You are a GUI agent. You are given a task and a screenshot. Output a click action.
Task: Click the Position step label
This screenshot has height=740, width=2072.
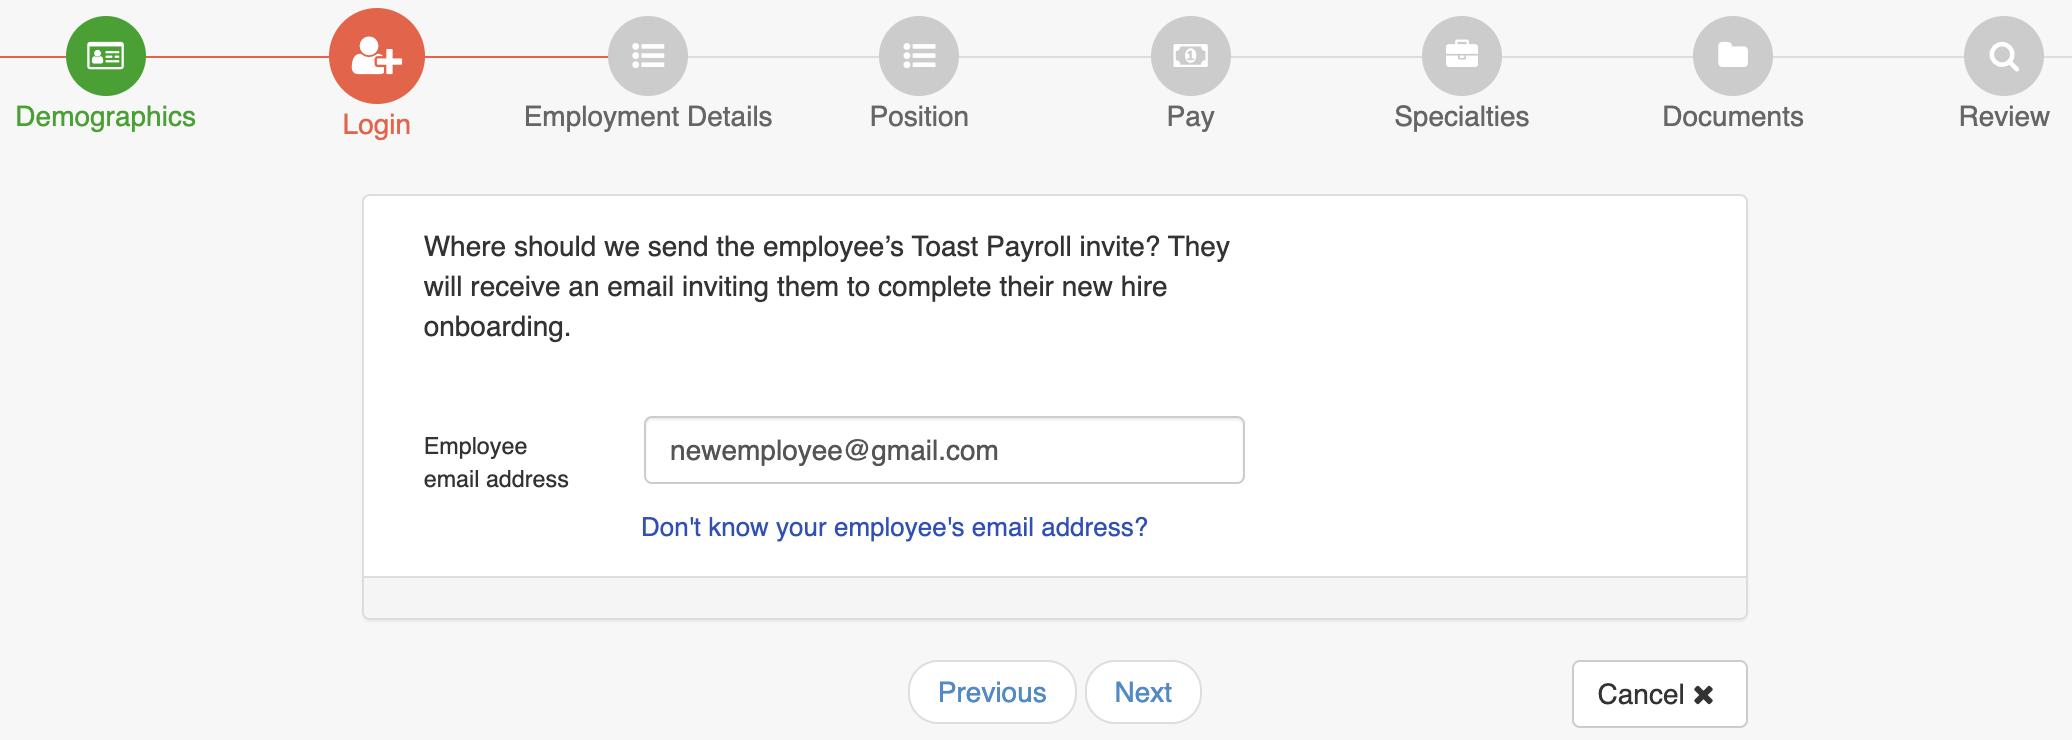pos(918,116)
